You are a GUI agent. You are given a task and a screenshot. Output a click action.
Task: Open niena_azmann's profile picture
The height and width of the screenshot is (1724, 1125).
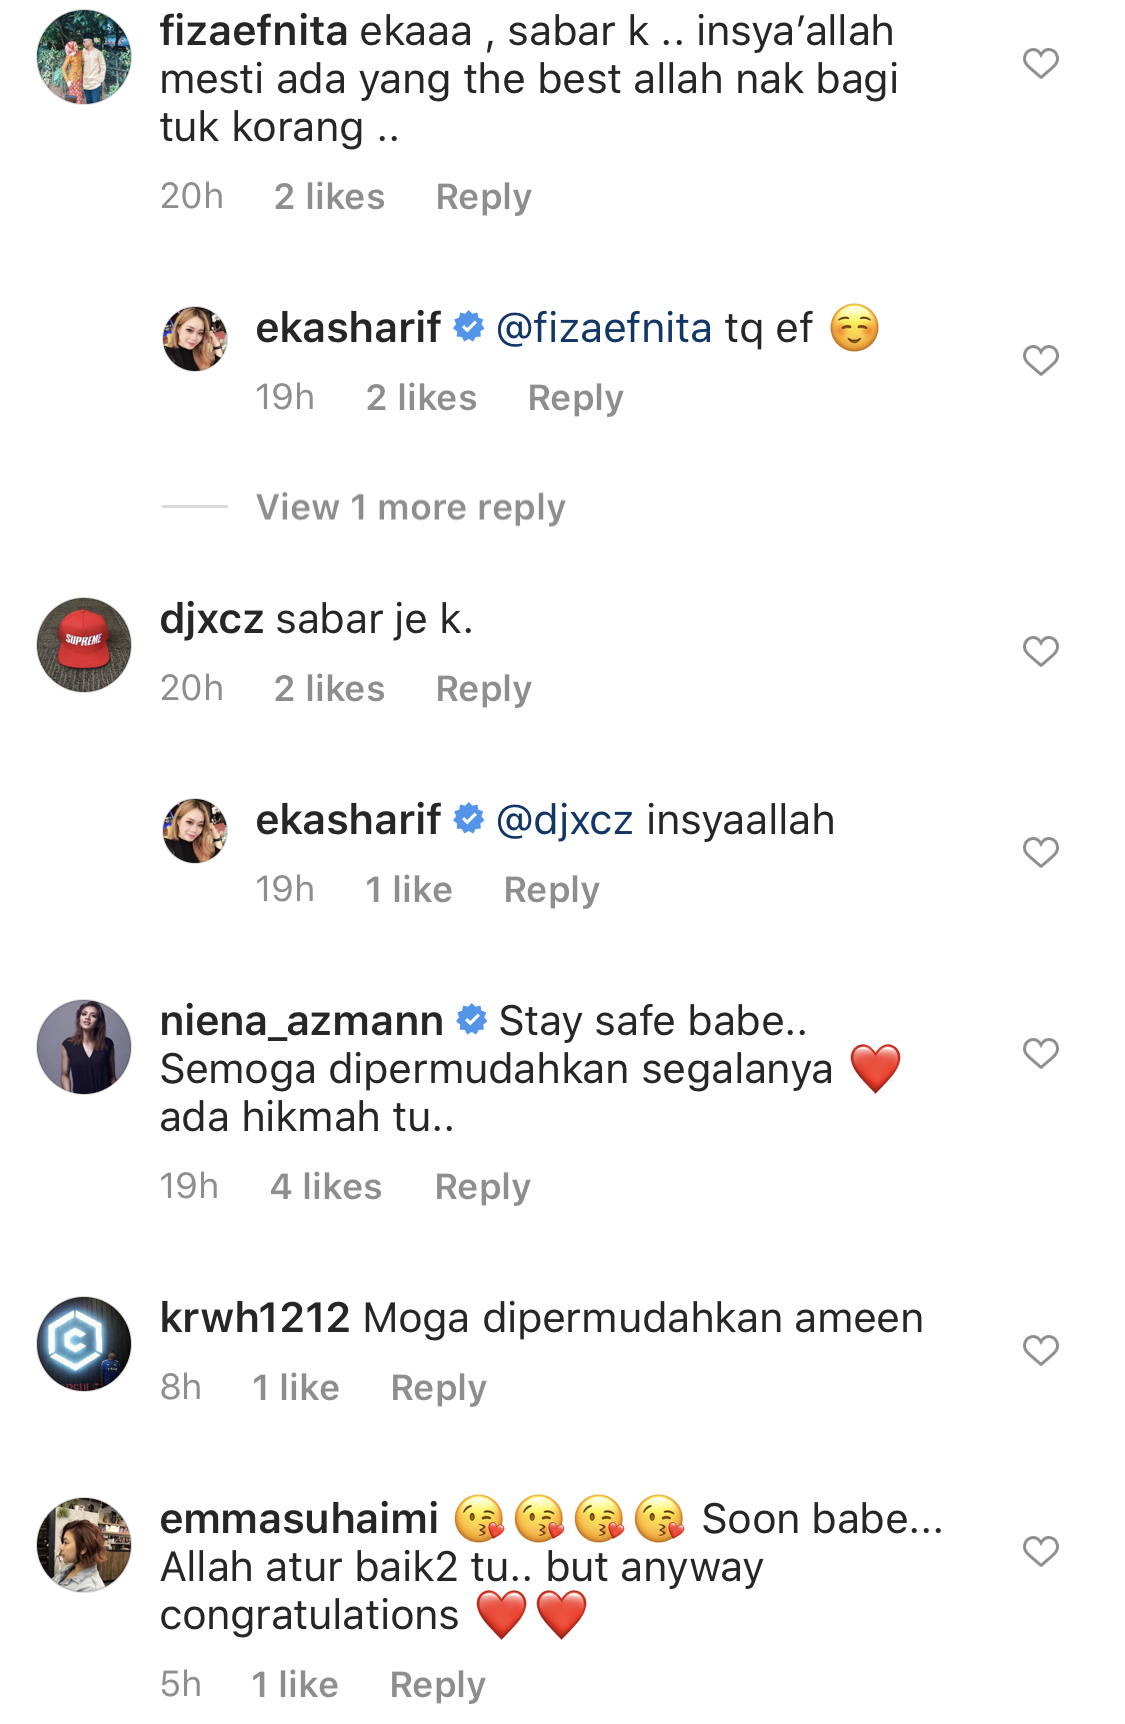coord(84,1046)
